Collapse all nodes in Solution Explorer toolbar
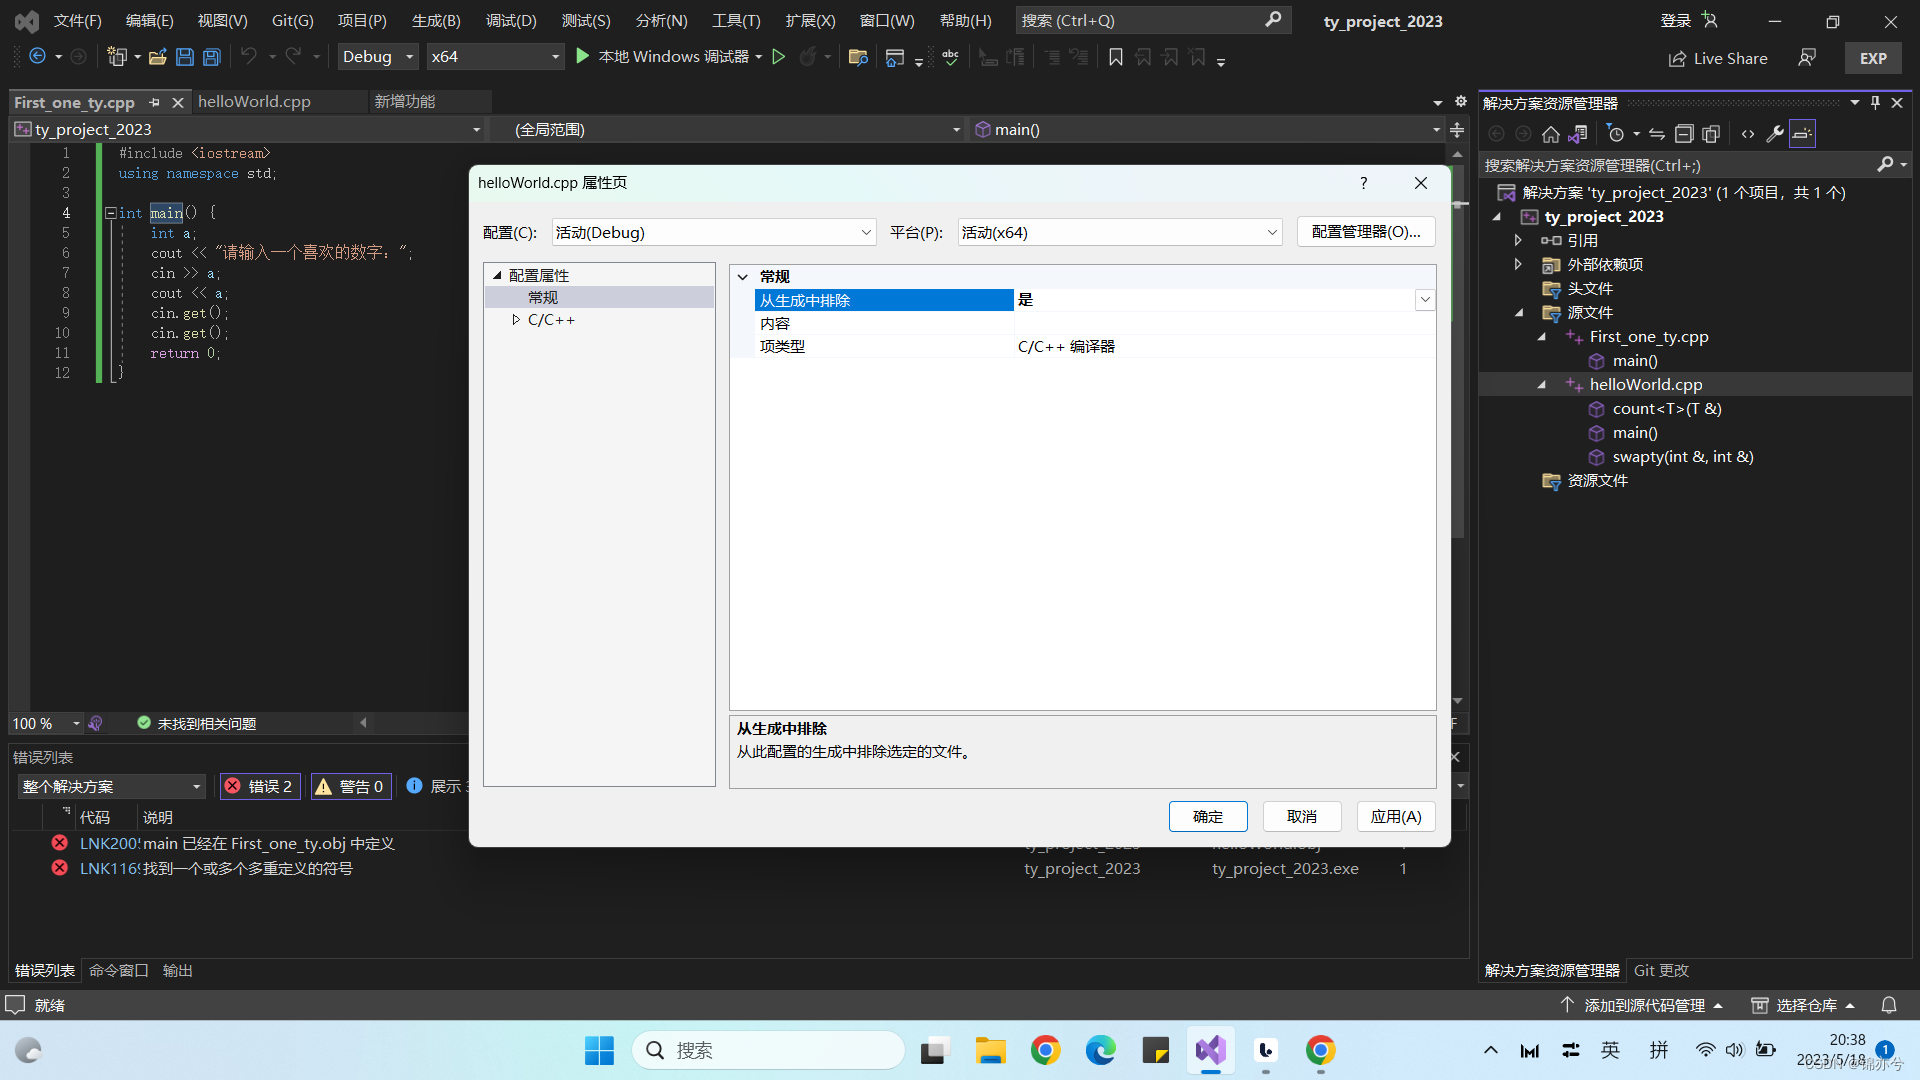Screen dimensions: 1920x1080 [x=1684, y=134]
